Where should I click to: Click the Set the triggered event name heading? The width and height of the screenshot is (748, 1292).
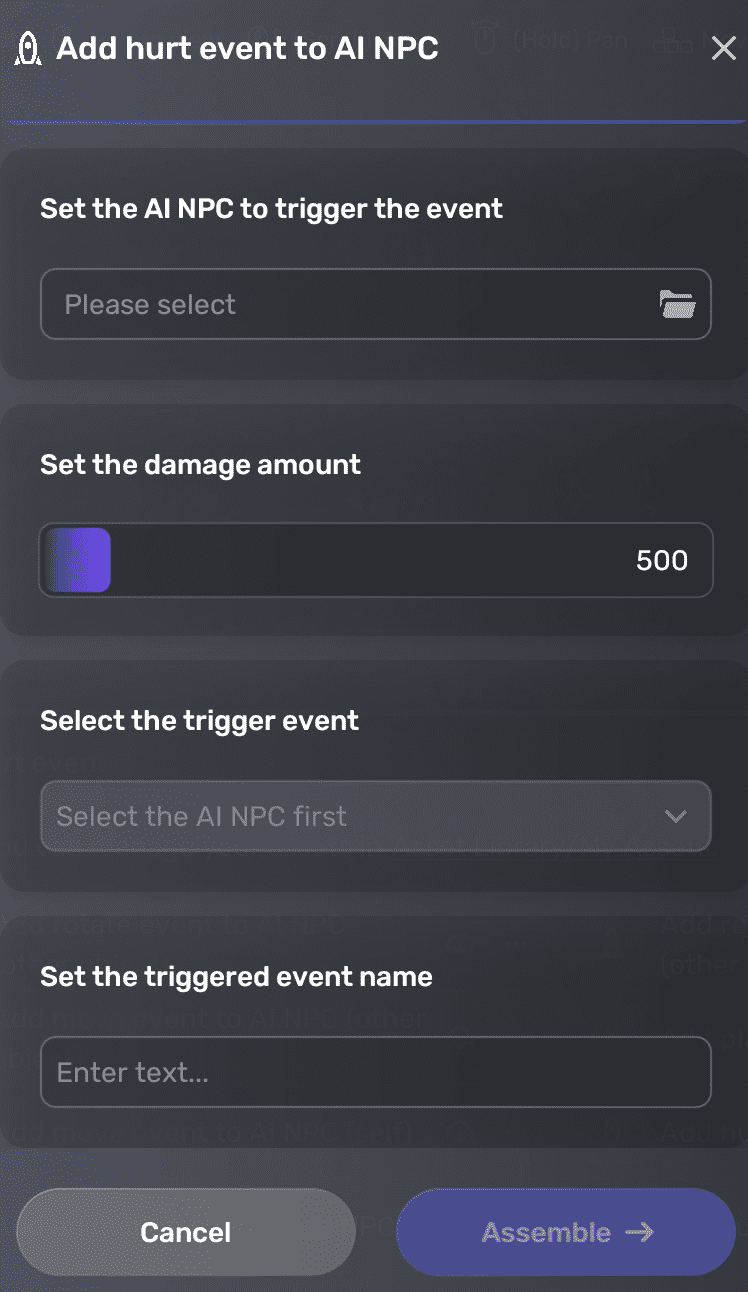coord(235,977)
